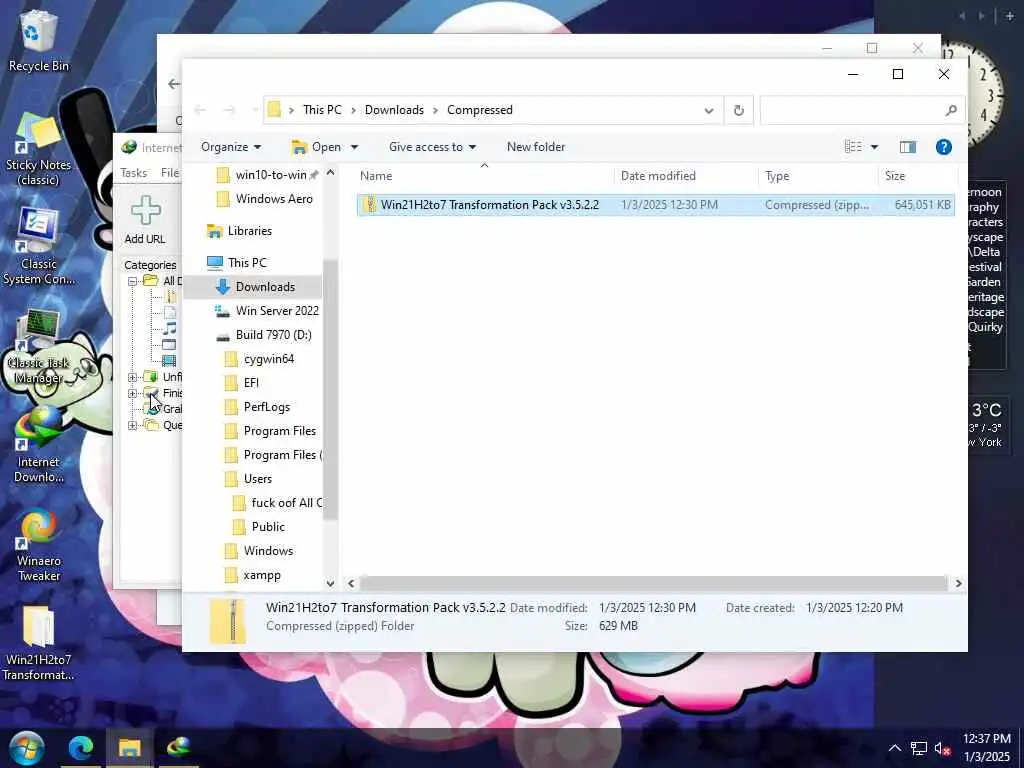The height and width of the screenshot is (768, 1024).
Task: Toggle the preview pane icon in Explorer
Action: (x=908, y=147)
